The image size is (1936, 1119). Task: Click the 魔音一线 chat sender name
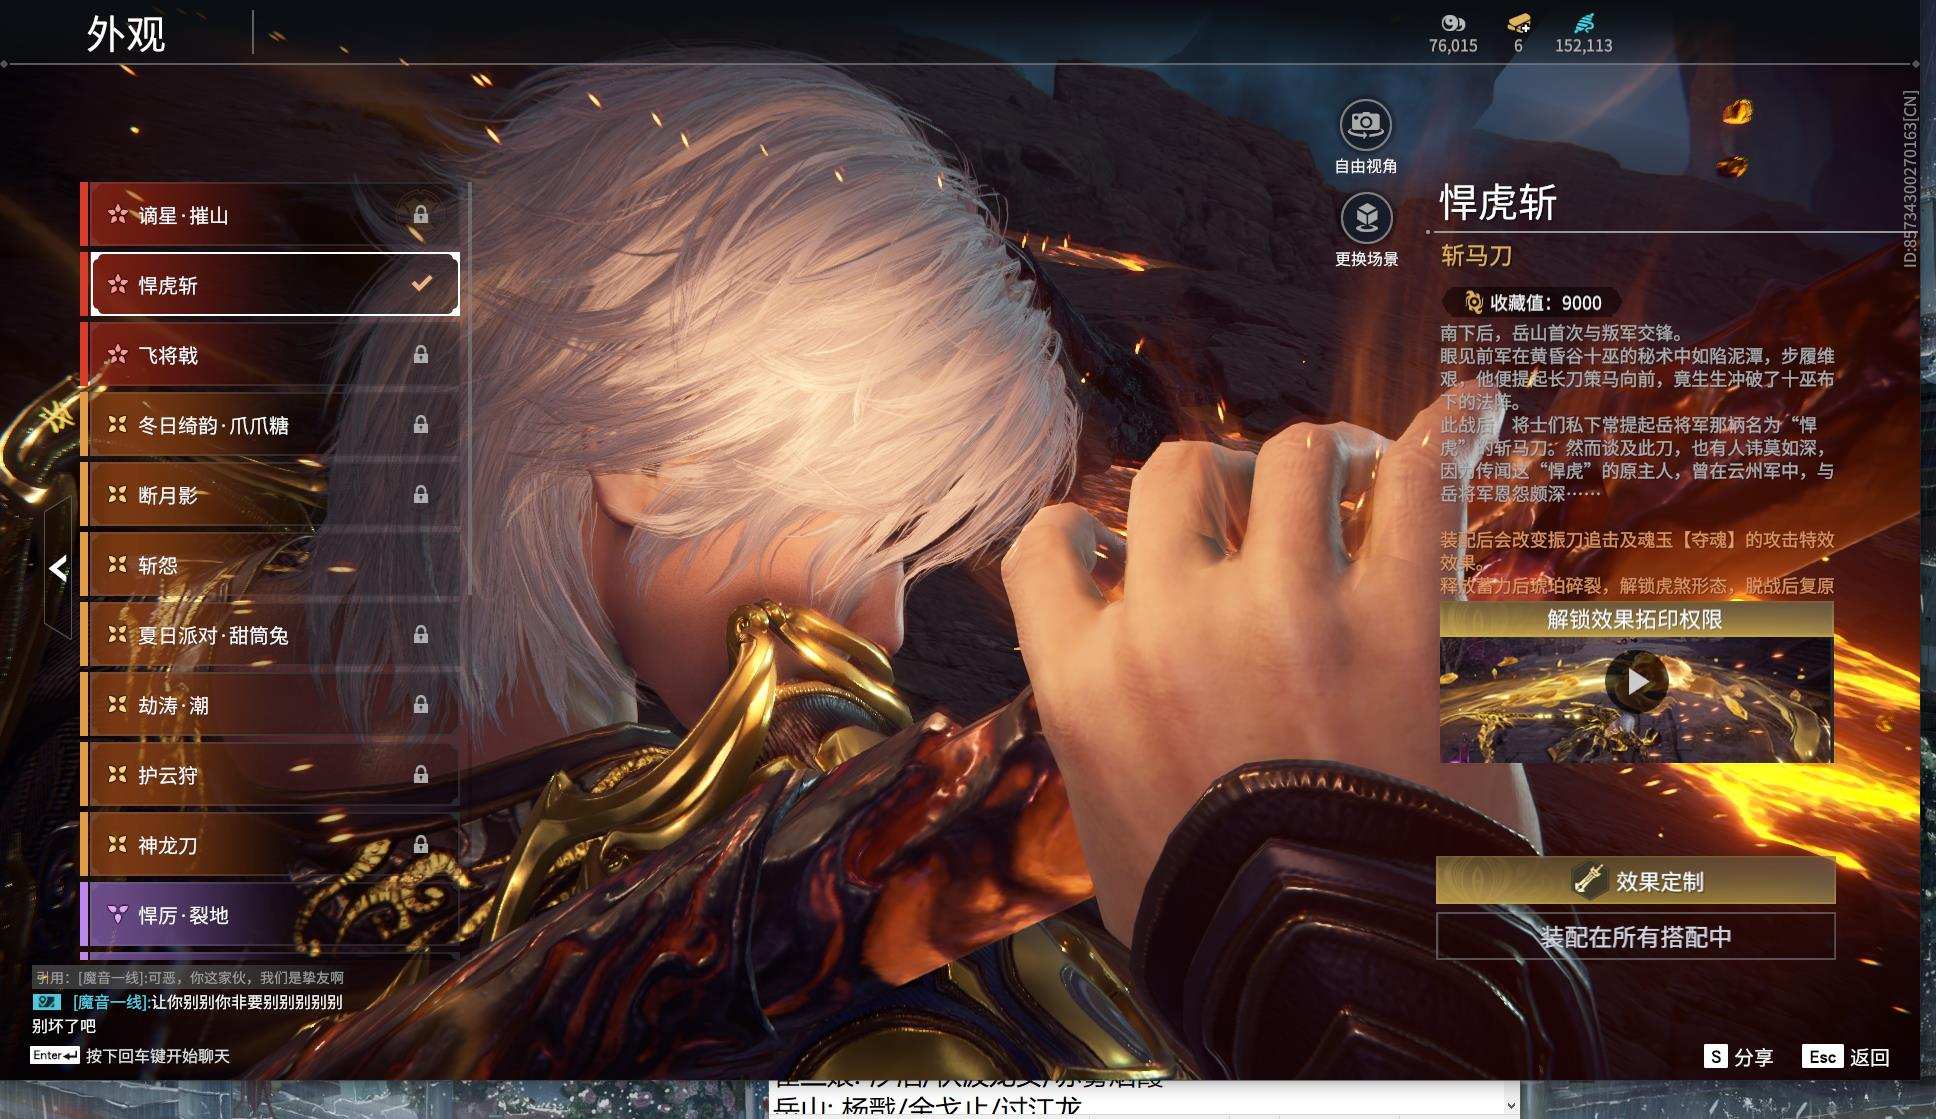[112, 1002]
